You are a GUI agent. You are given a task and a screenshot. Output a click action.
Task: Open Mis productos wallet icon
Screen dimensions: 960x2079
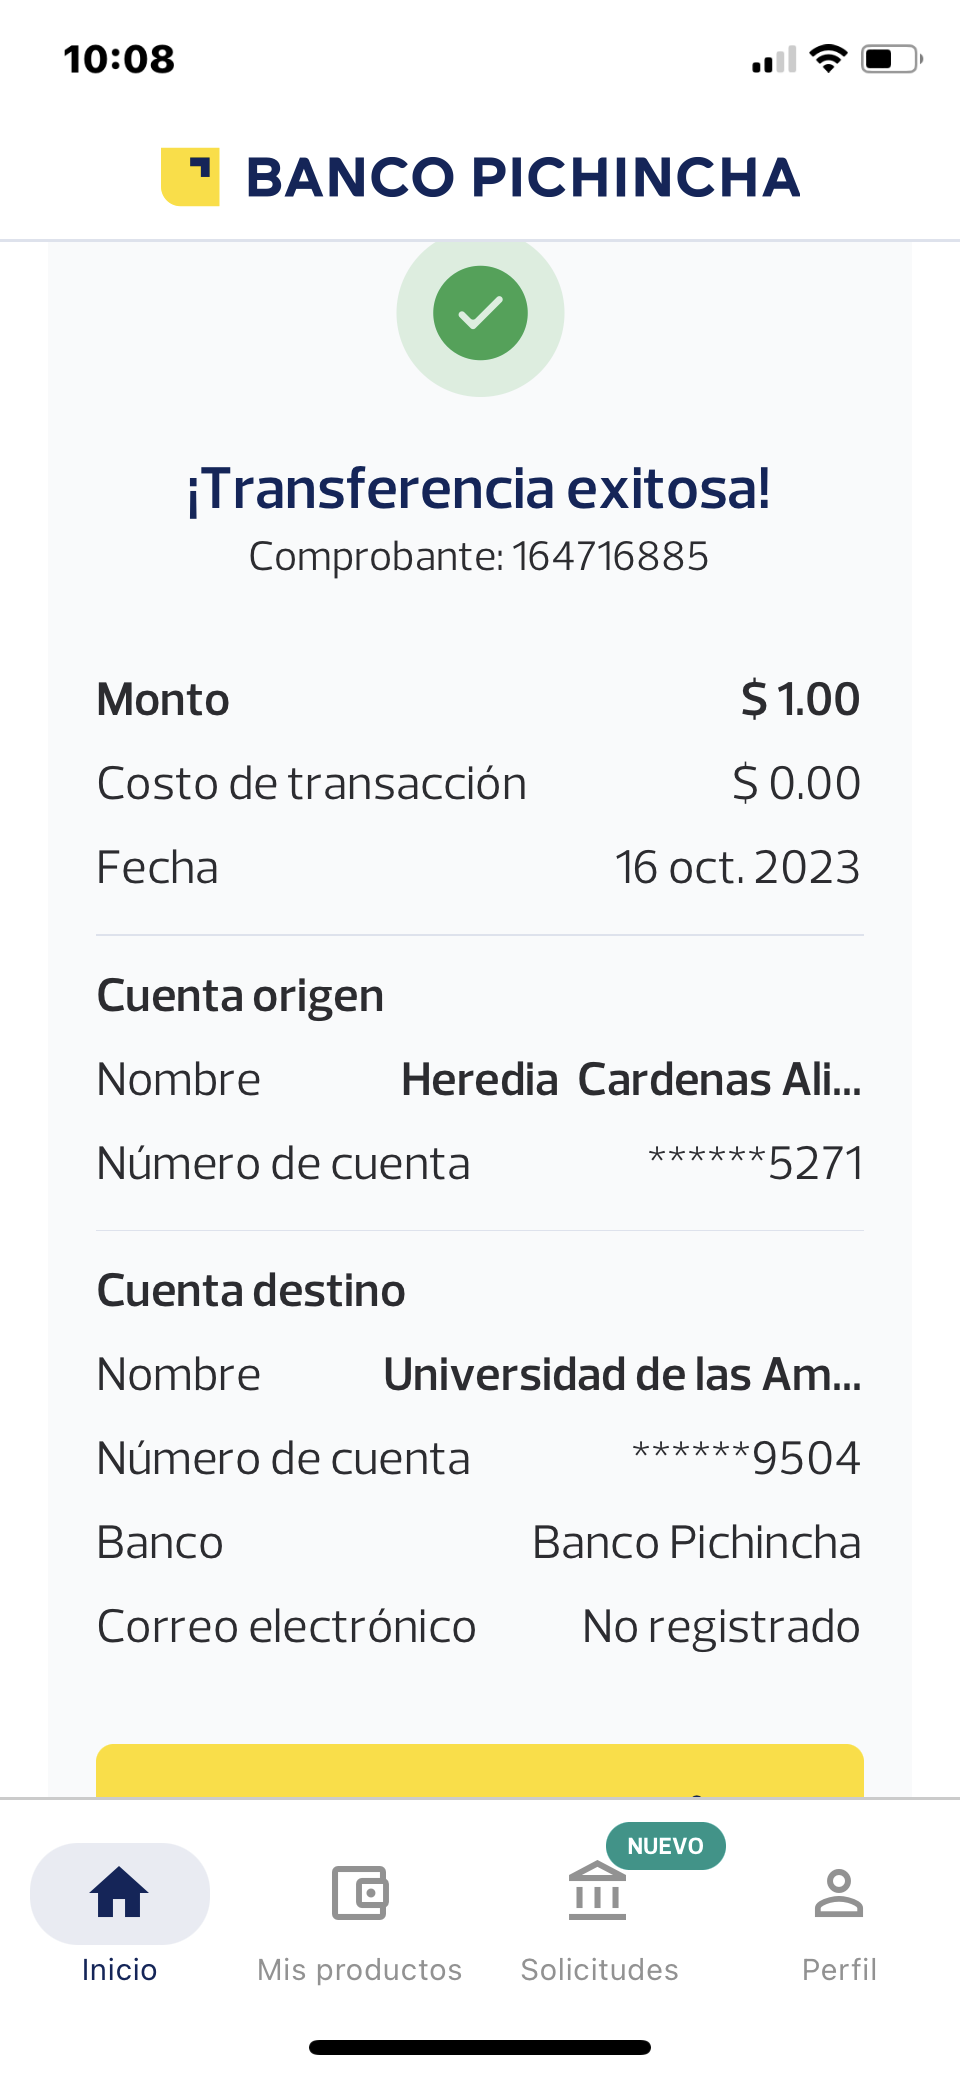pos(359,1893)
